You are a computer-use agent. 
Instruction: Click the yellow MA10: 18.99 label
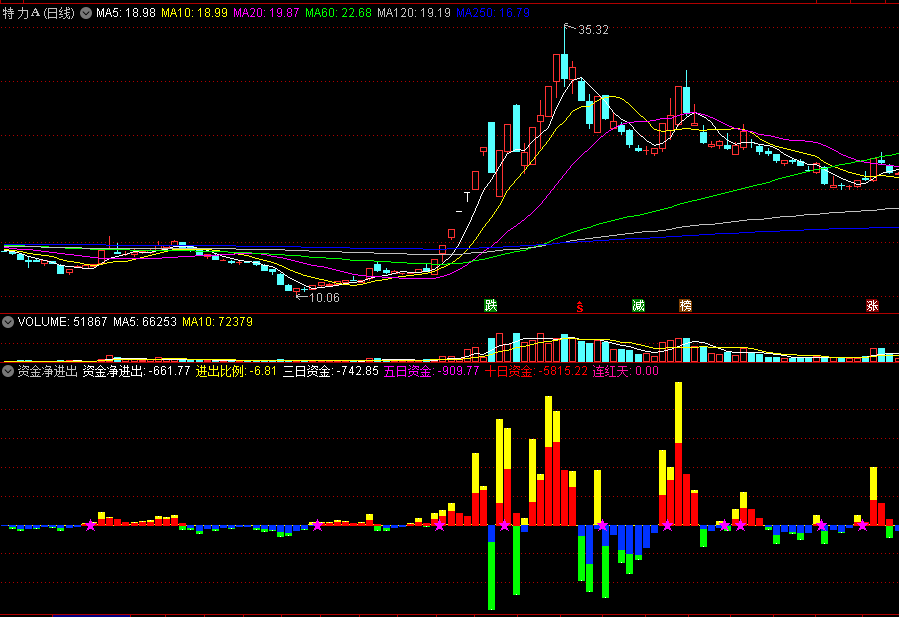pyautogui.click(x=194, y=13)
